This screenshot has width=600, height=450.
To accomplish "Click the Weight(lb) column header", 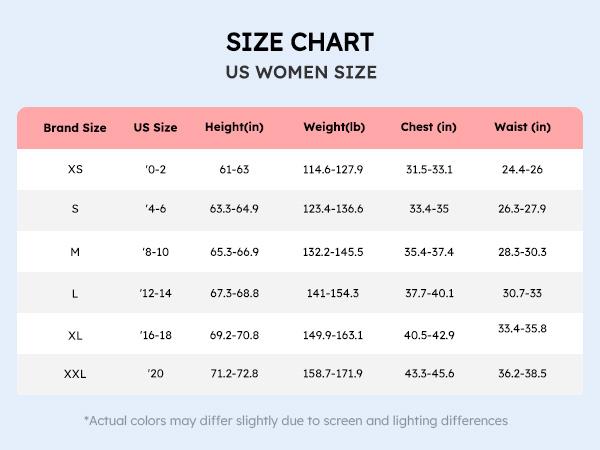I will pos(333,128).
